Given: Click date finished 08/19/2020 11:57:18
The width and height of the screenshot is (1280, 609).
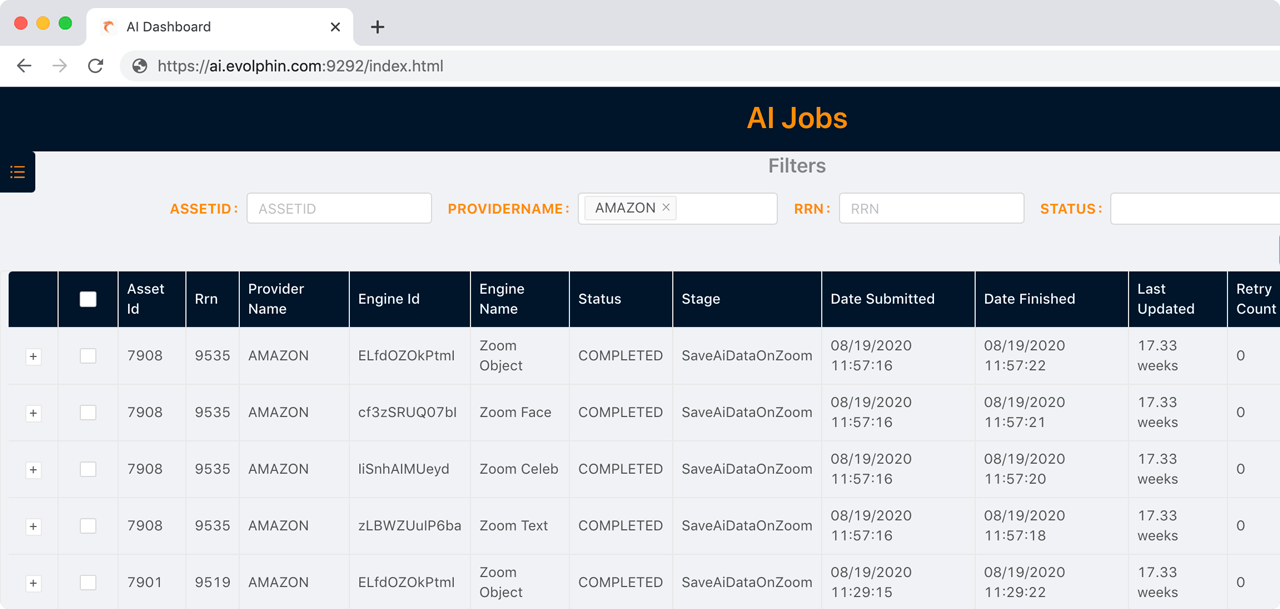Looking at the screenshot, I should tap(1025, 526).
